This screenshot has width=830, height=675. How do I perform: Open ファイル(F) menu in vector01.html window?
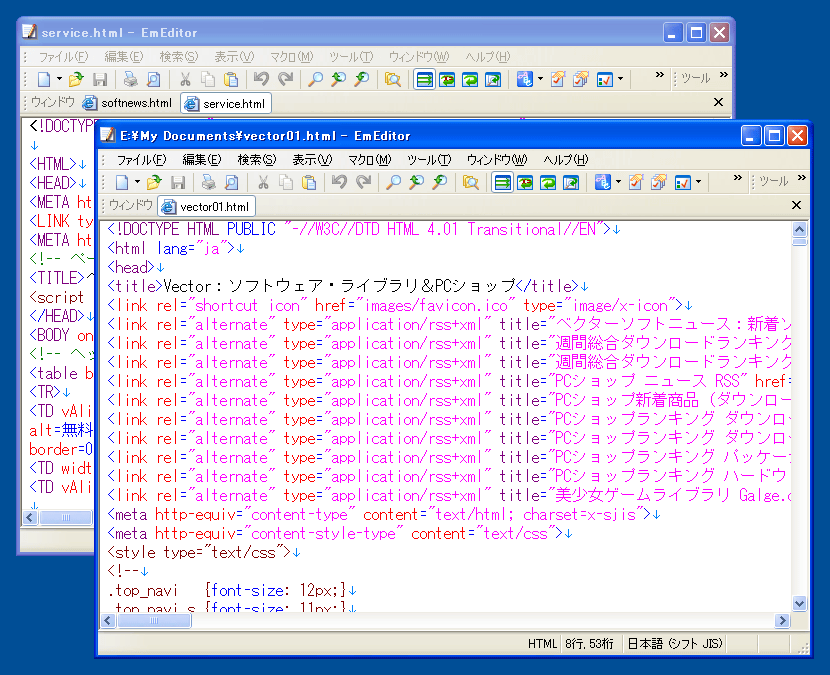141,159
